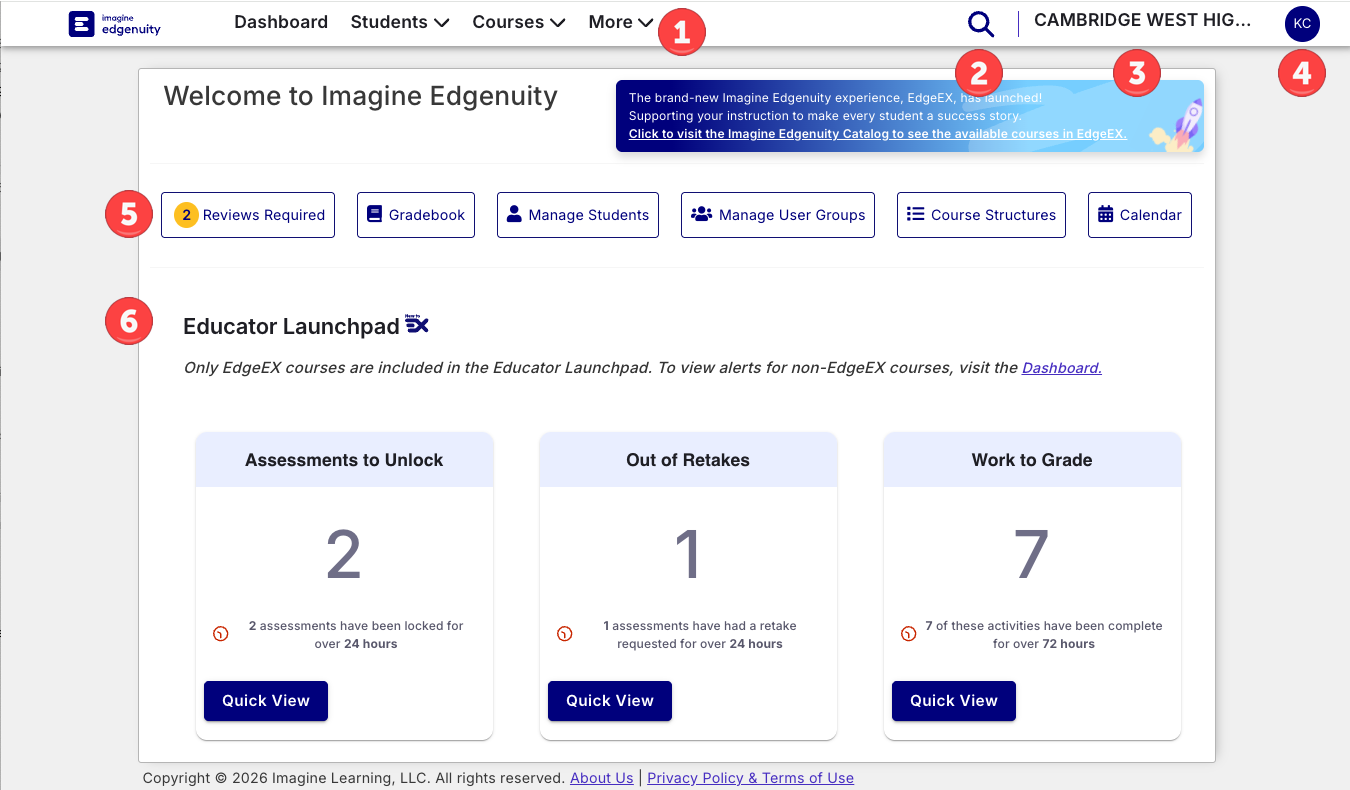Screen dimensions: 1350x790
Task: Click the Calendar icon
Action: coord(1105,214)
